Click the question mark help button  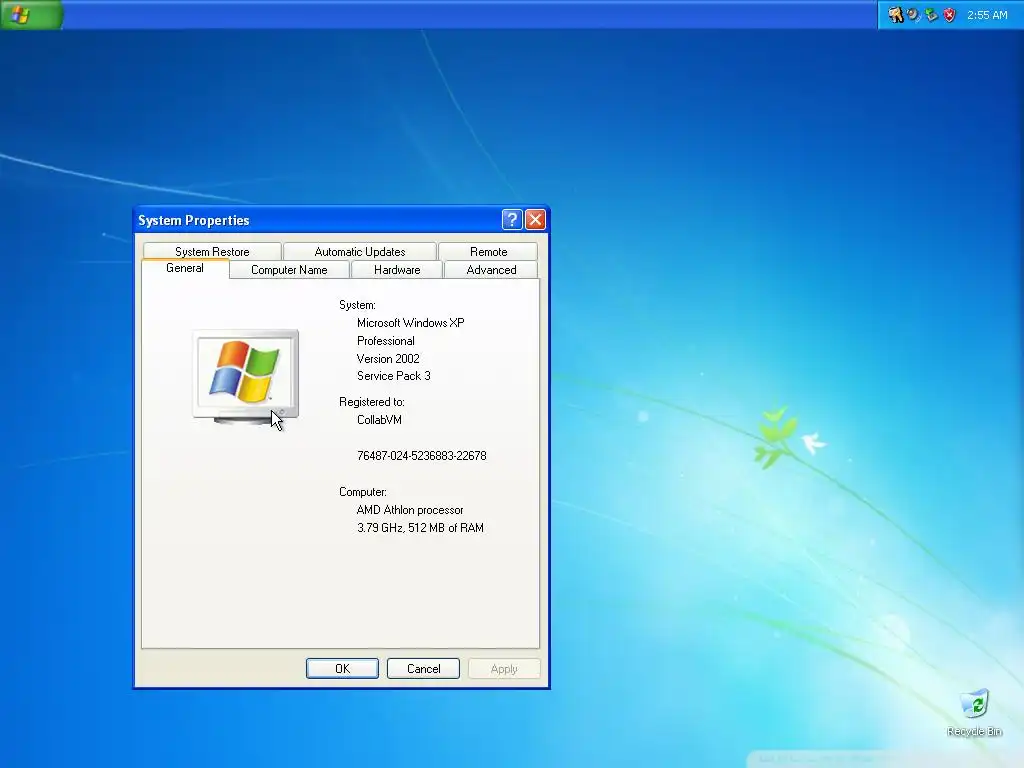(512, 219)
